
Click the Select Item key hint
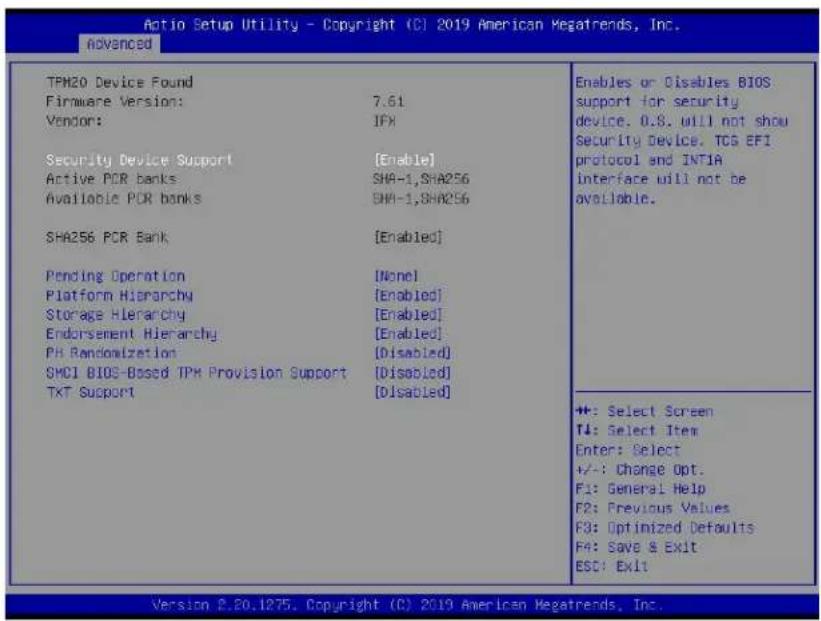pos(637,431)
